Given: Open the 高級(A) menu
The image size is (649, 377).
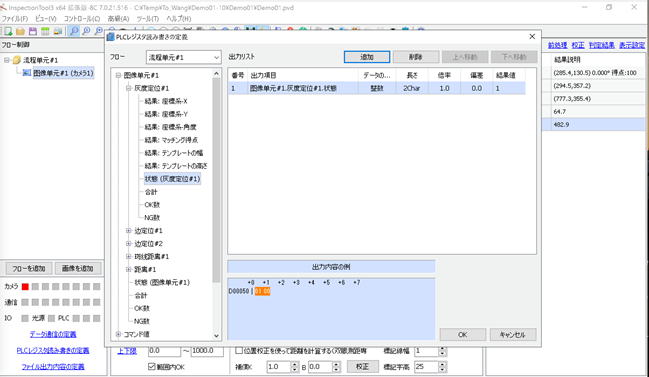Looking at the screenshot, I should tap(118, 19).
